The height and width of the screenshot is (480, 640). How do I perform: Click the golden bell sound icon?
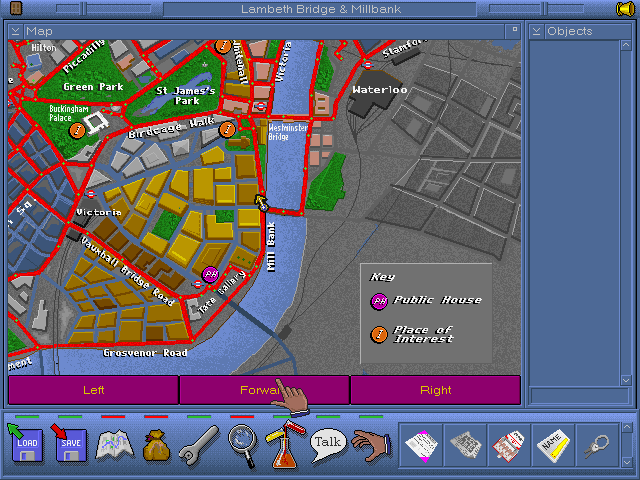[625, 9]
